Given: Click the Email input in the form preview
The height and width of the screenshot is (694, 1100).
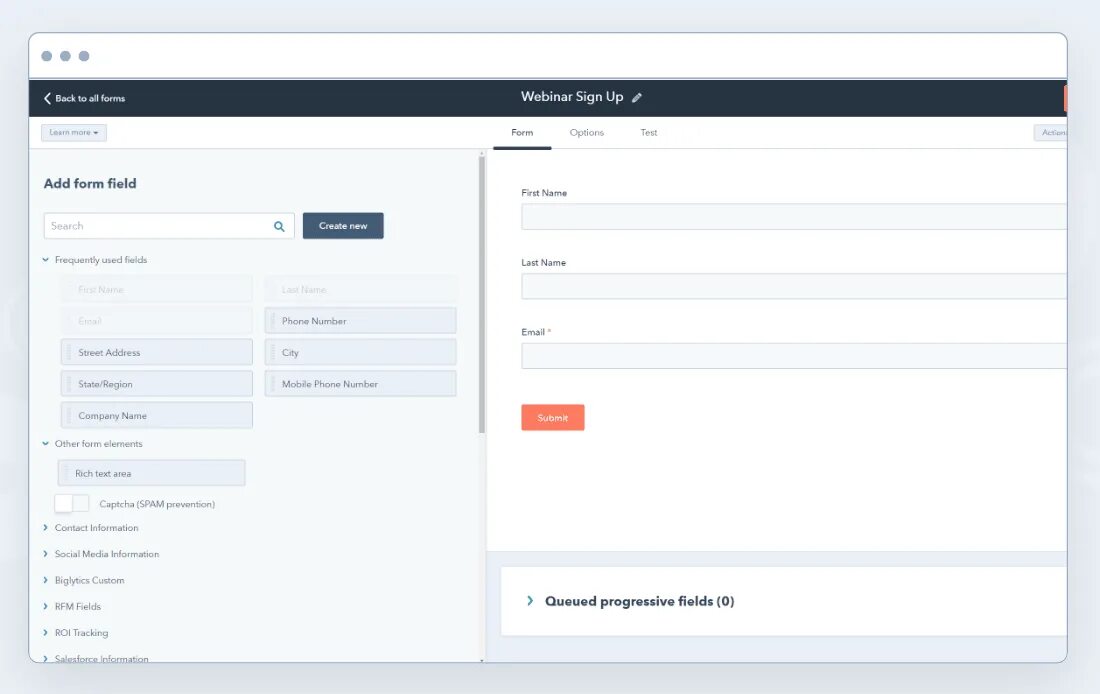Looking at the screenshot, I should [x=790, y=355].
